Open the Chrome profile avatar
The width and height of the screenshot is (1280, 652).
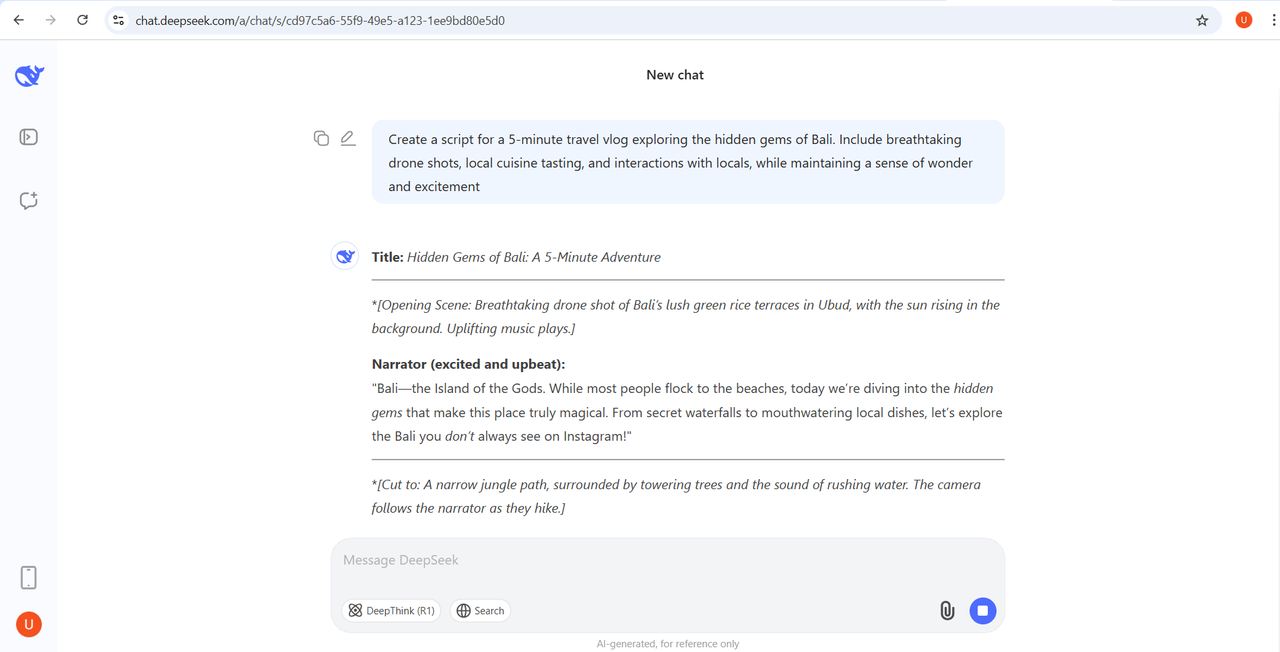[x=1244, y=20]
